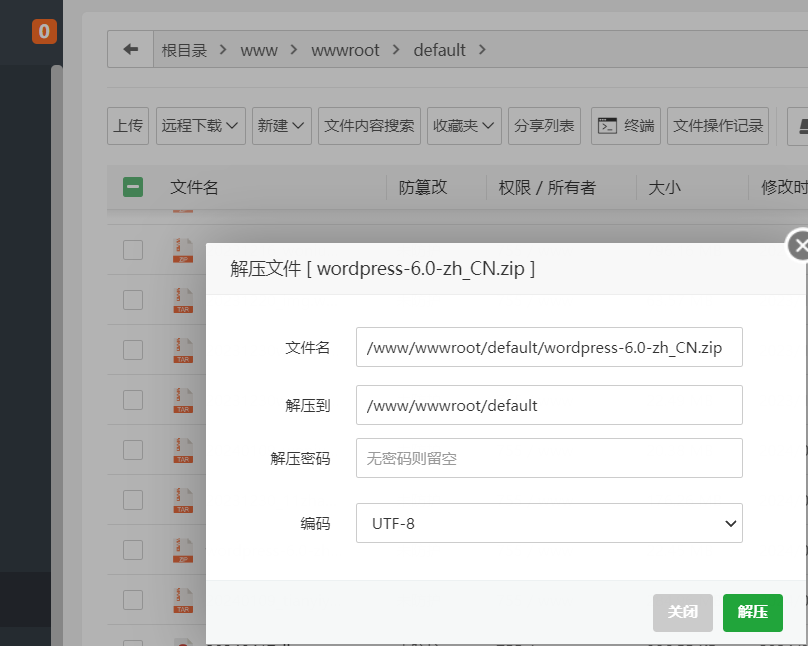Check the box beside the topmost ZIP file
This screenshot has height=646, width=808.
pyautogui.click(x=133, y=250)
